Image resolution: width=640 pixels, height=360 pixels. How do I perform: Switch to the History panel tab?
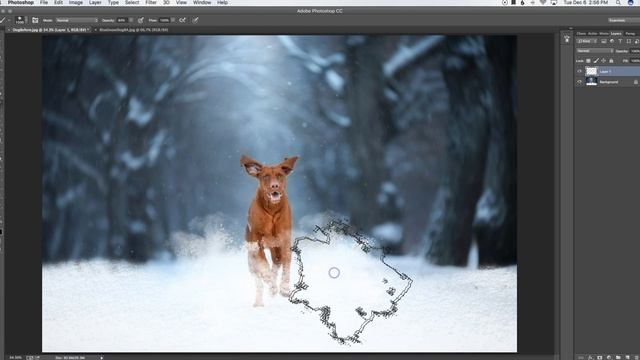[x=604, y=33]
